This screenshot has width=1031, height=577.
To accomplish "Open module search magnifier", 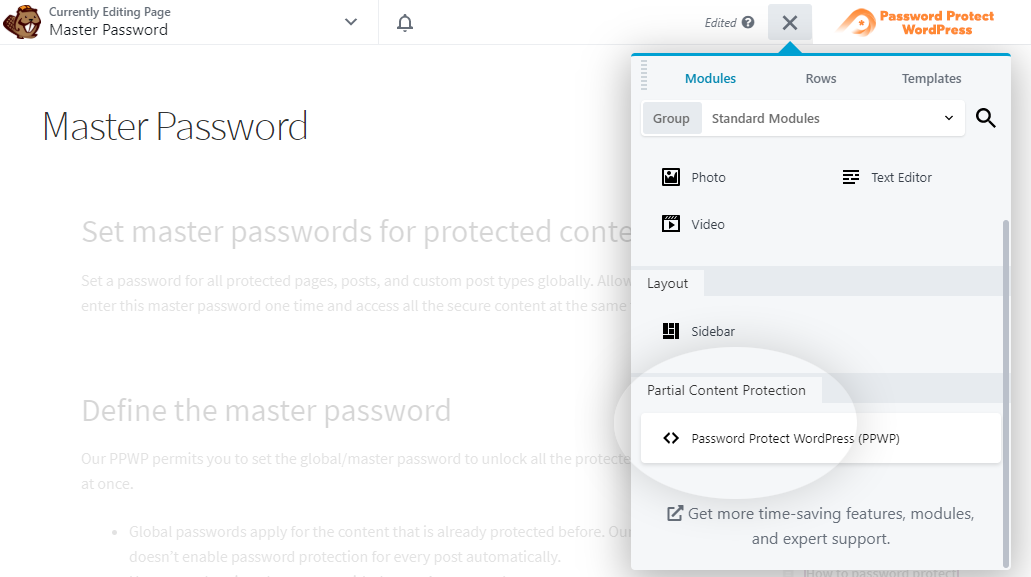I will 986,118.
